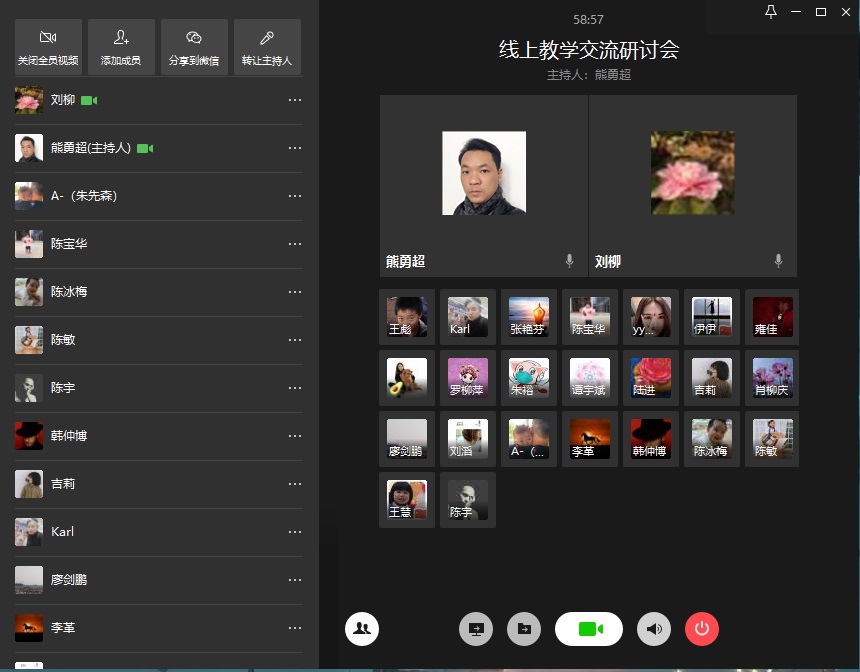Open more options for 刘柳
860x672 pixels.
pyautogui.click(x=294, y=100)
